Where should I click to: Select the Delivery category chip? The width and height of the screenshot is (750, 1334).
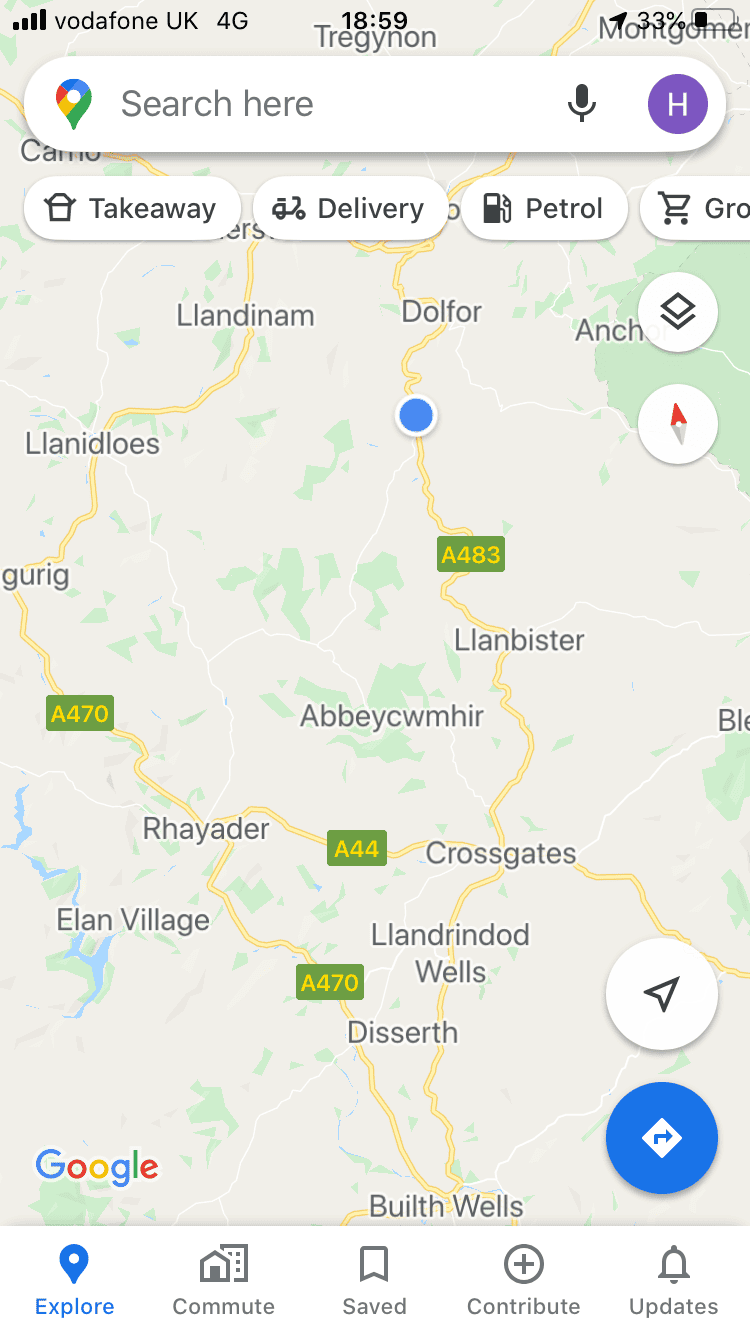tap(350, 208)
